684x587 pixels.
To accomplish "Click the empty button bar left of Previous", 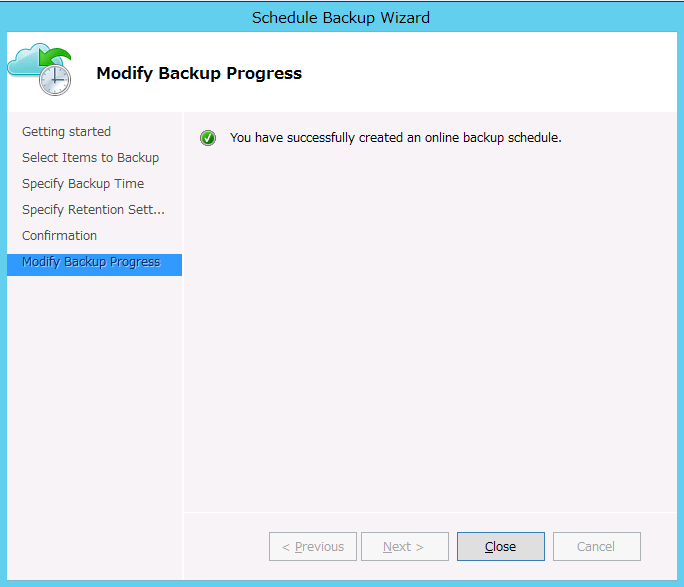I will (x=225, y=547).
